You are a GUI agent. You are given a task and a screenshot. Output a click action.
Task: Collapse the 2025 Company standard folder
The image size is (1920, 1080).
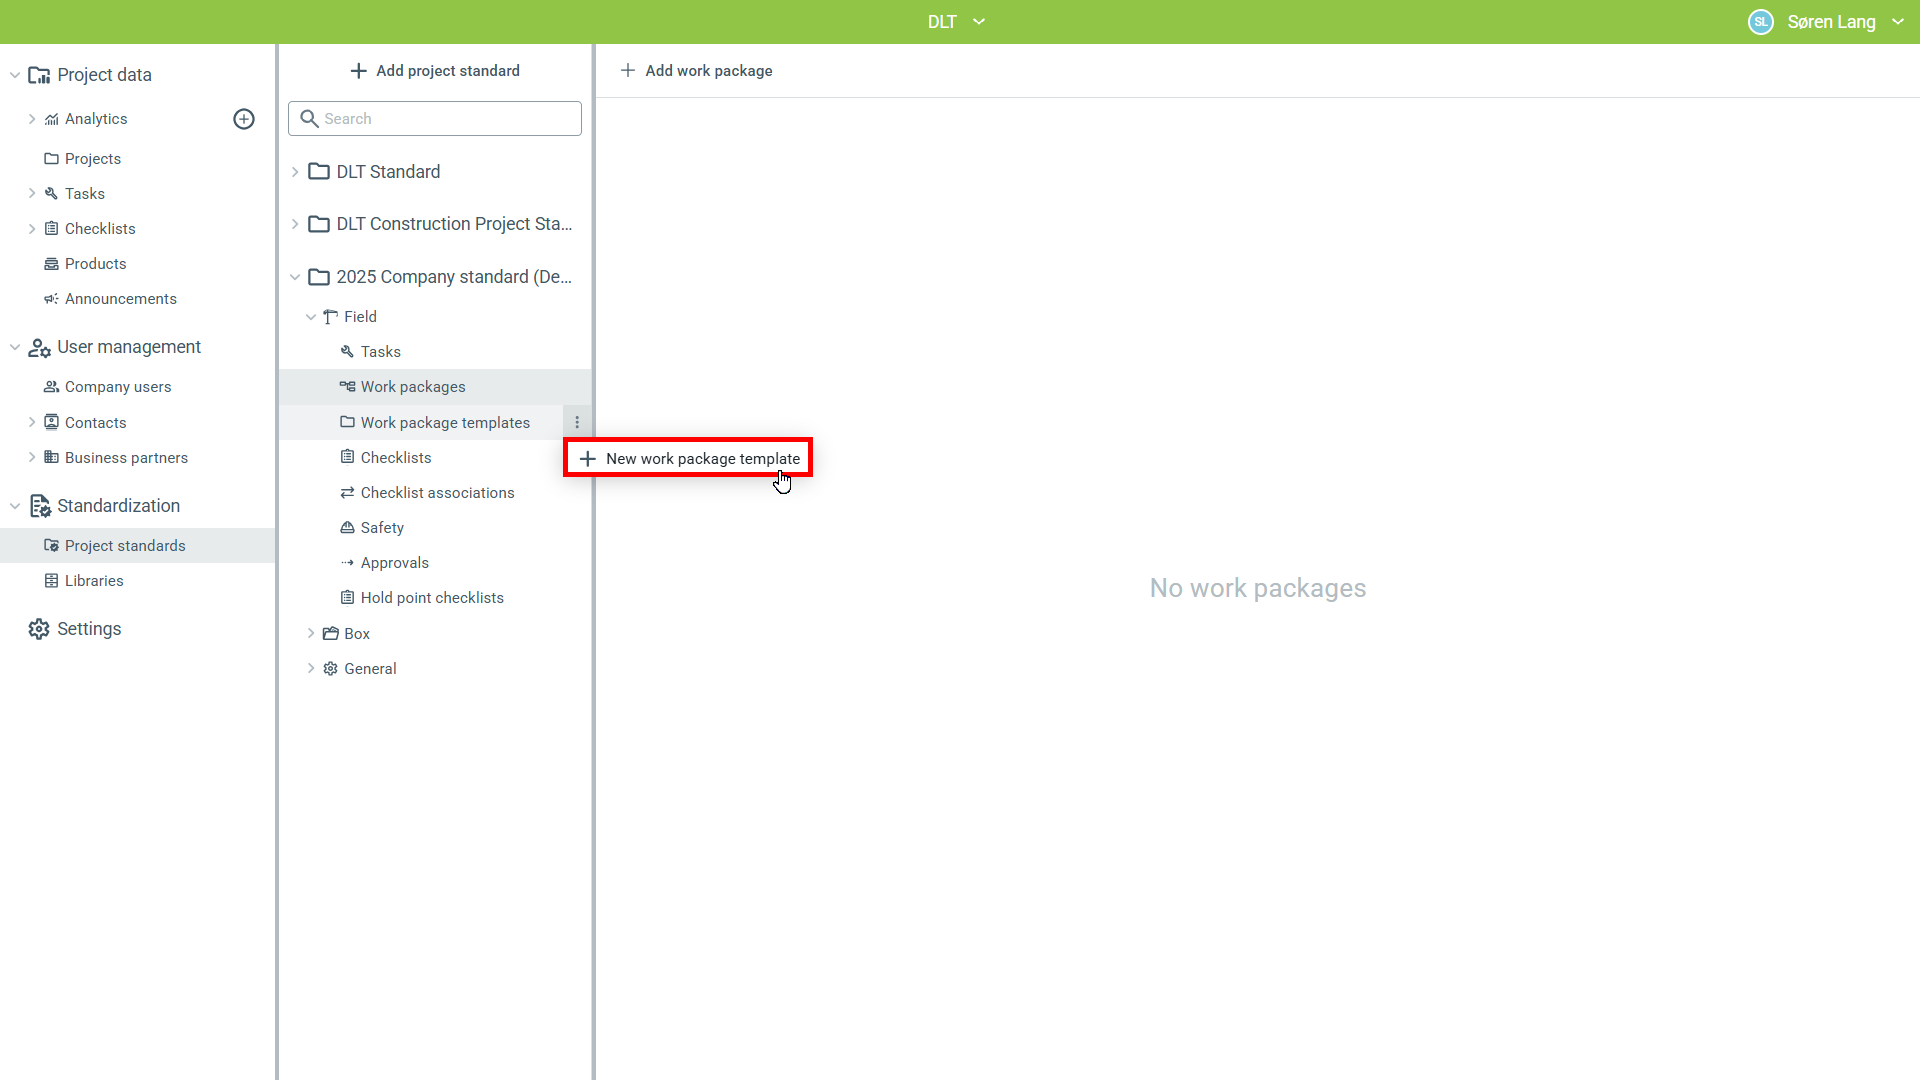click(295, 277)
